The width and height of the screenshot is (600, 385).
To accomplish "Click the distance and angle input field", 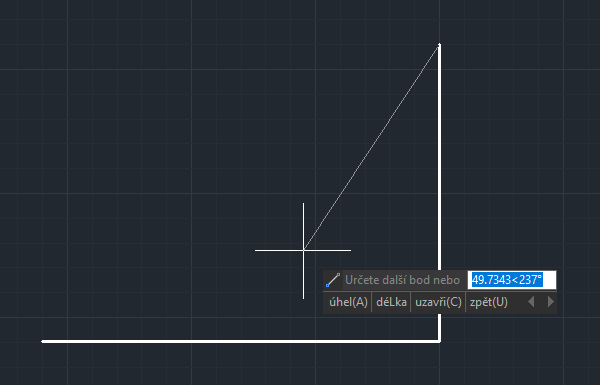I will [512, 280].
